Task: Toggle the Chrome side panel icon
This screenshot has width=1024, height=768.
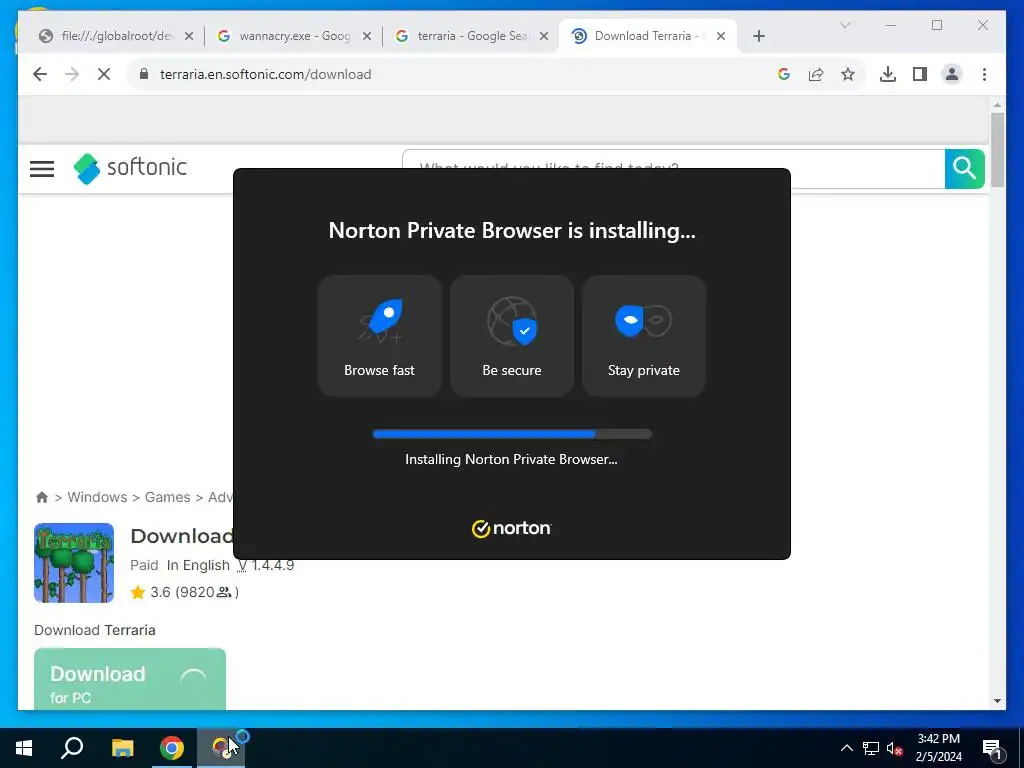Action: (x=920, y=74)
